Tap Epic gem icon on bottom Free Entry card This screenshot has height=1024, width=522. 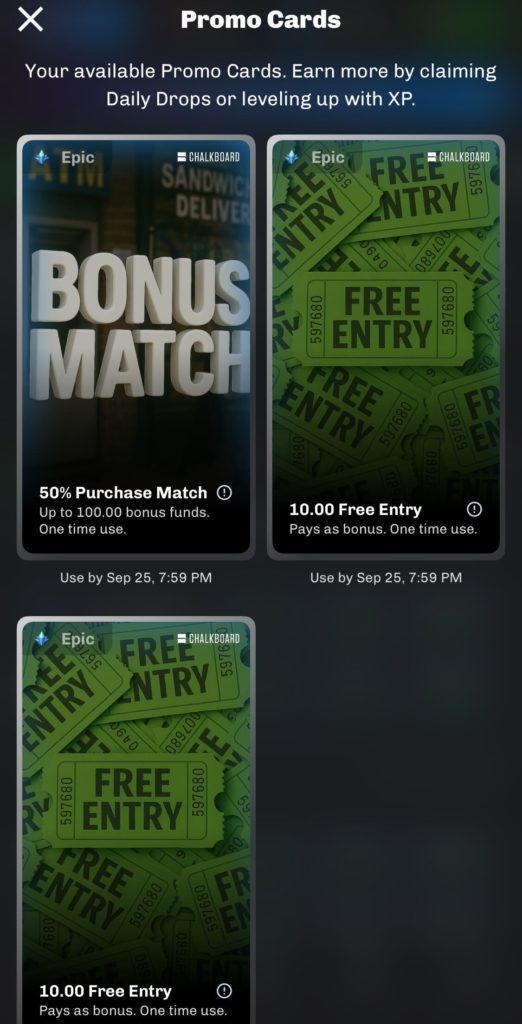(42, 639)
